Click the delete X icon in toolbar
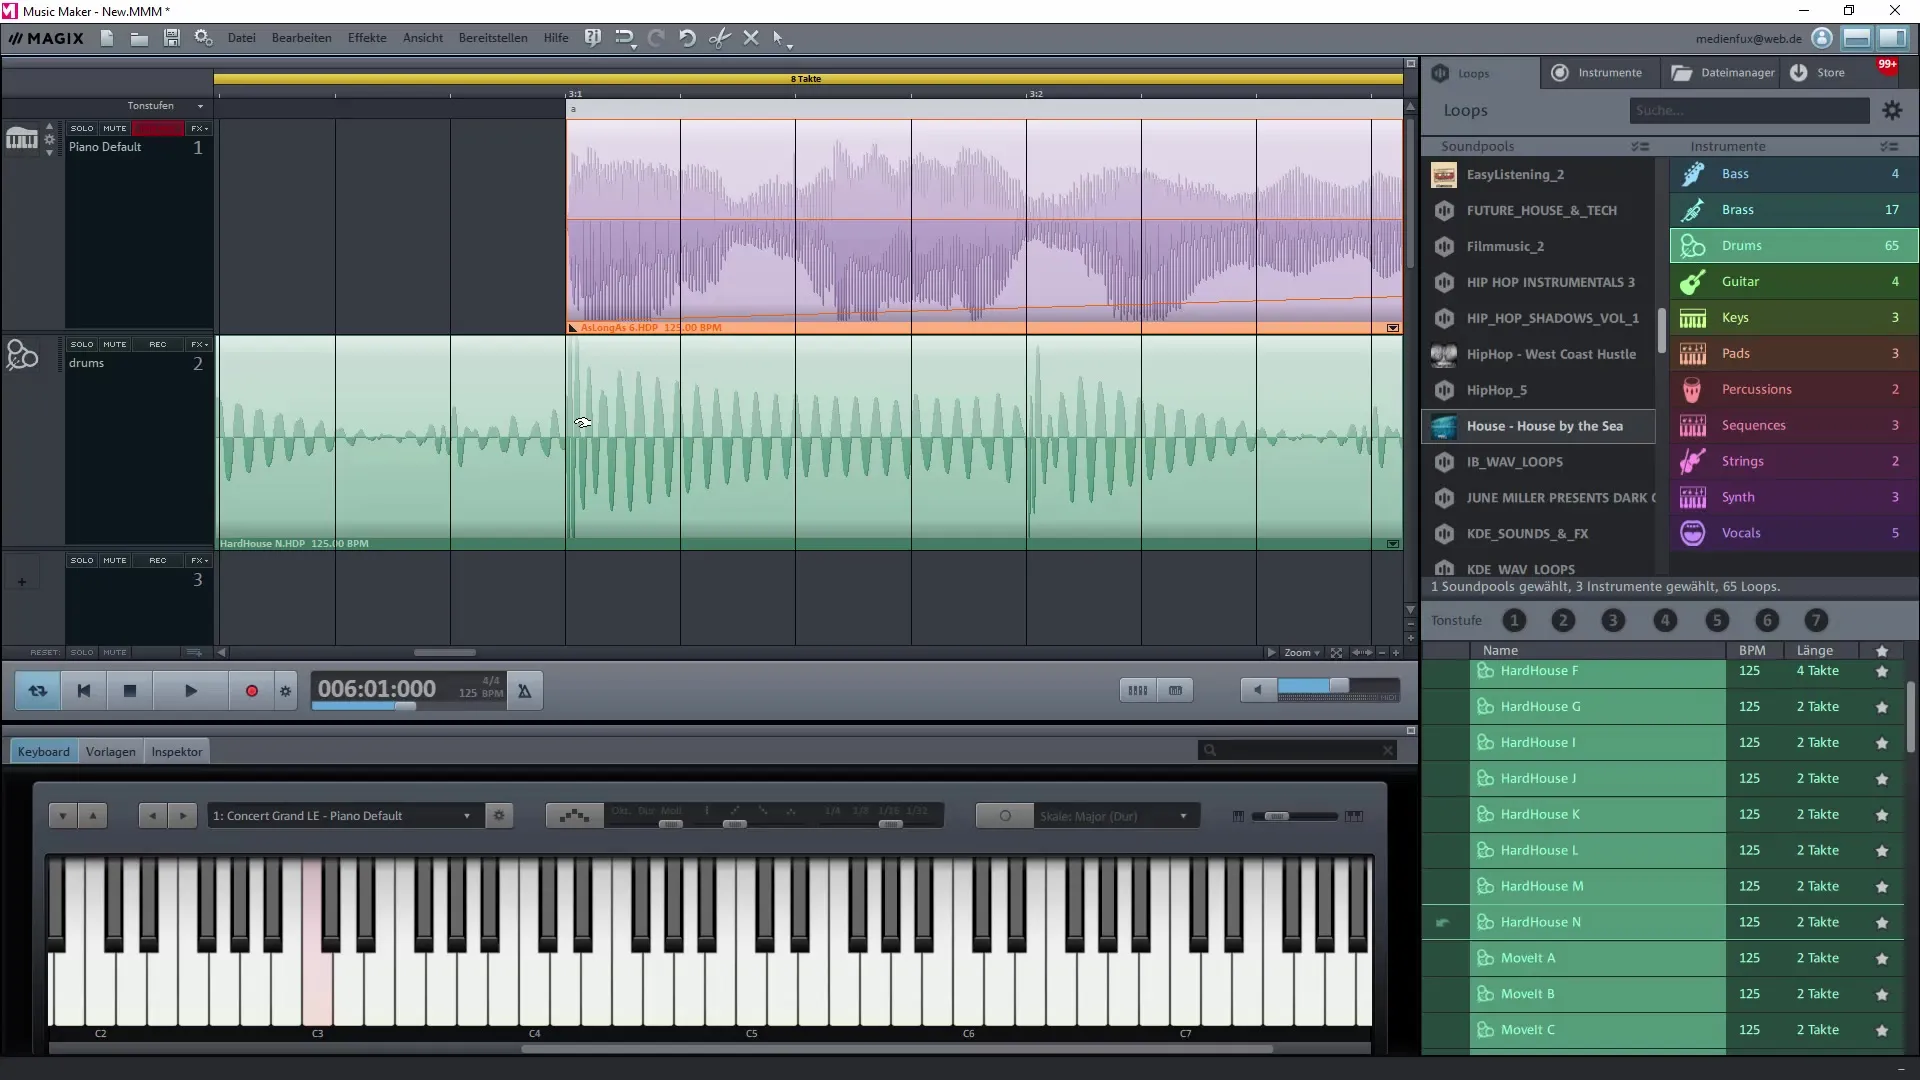Image resolution: width=1920 pixels, height=1080 pixels. click(751, 38)
